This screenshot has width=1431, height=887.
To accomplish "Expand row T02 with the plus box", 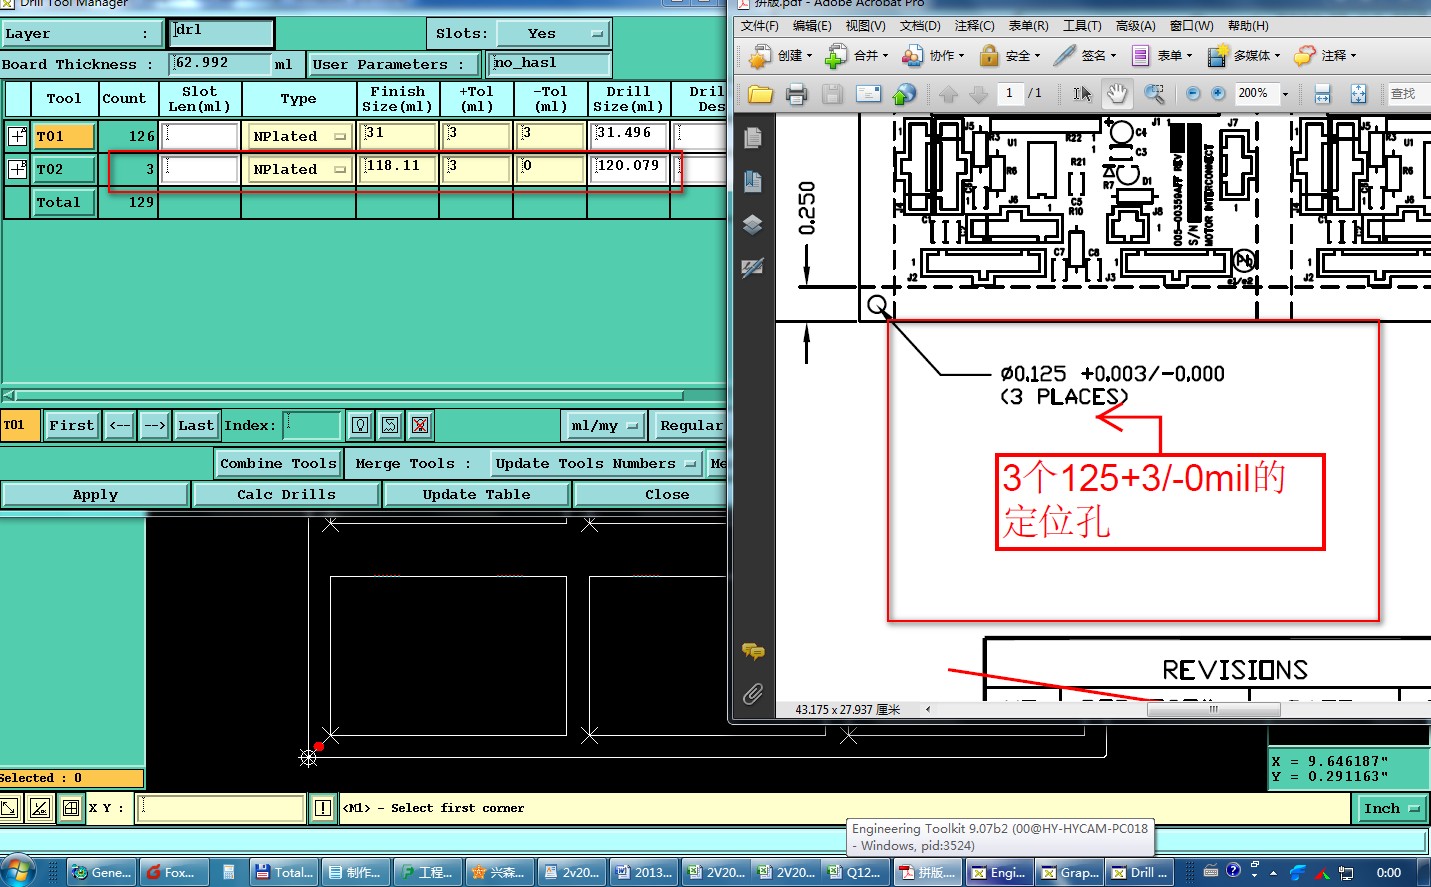I will [x=17, y=169].
